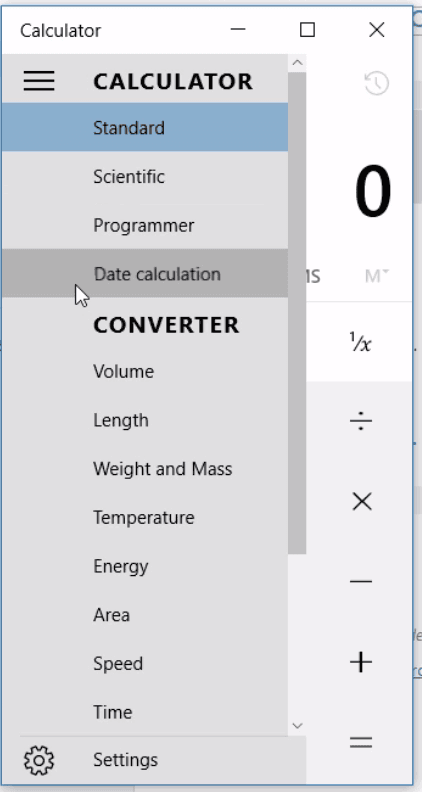Click the menu scrollbar down arrow
This screenshot has height=792, width=422.
[x=297, y=726]
